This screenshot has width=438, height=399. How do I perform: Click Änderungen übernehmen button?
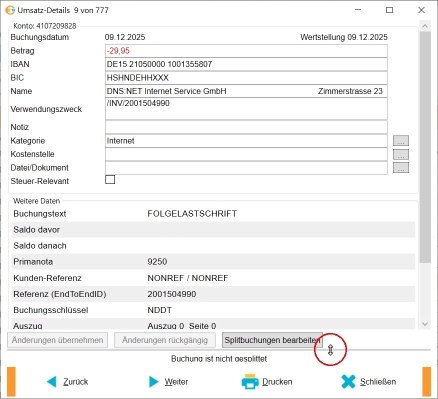[57, 340]
